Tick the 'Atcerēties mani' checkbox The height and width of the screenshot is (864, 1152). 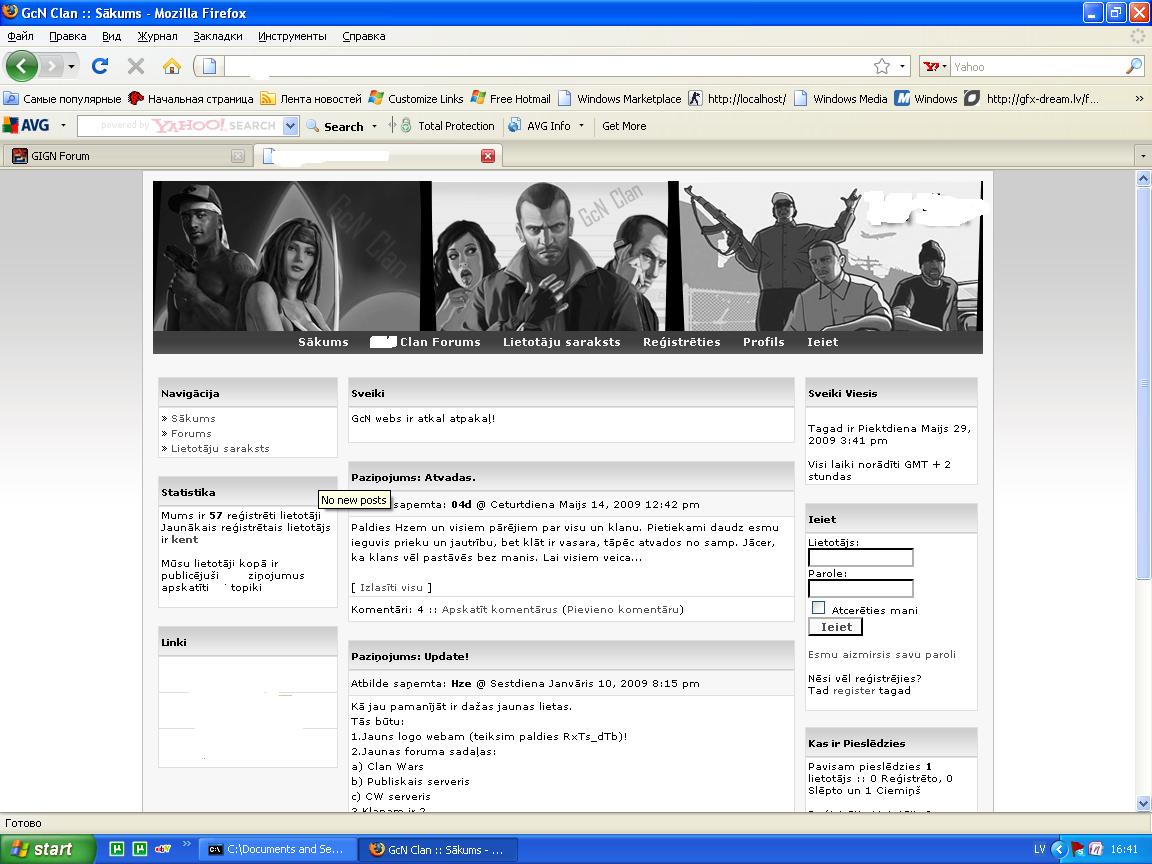click(818, 608)
